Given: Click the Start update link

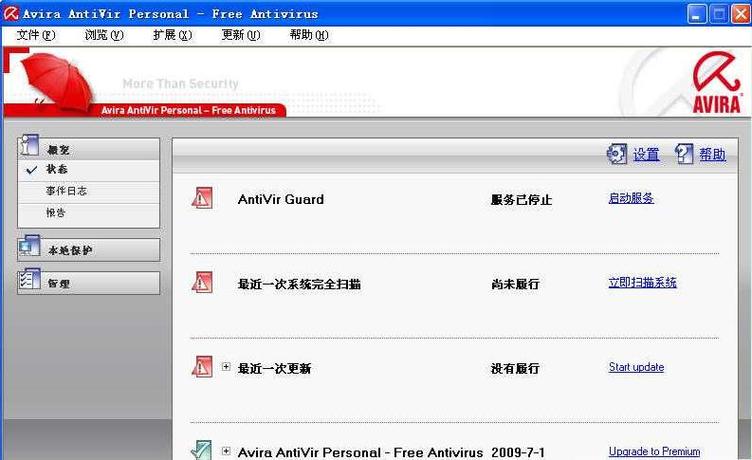Looking at the screenshot, I should [x=636, y=367].
